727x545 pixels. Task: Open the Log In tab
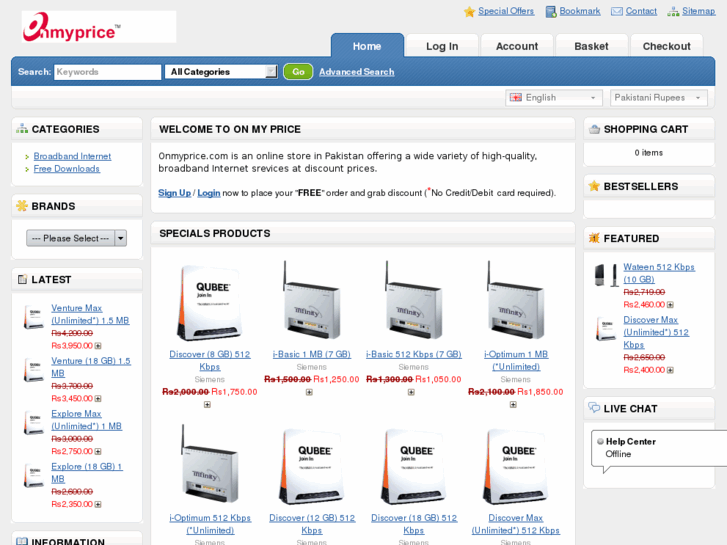(x=442, y=46)
